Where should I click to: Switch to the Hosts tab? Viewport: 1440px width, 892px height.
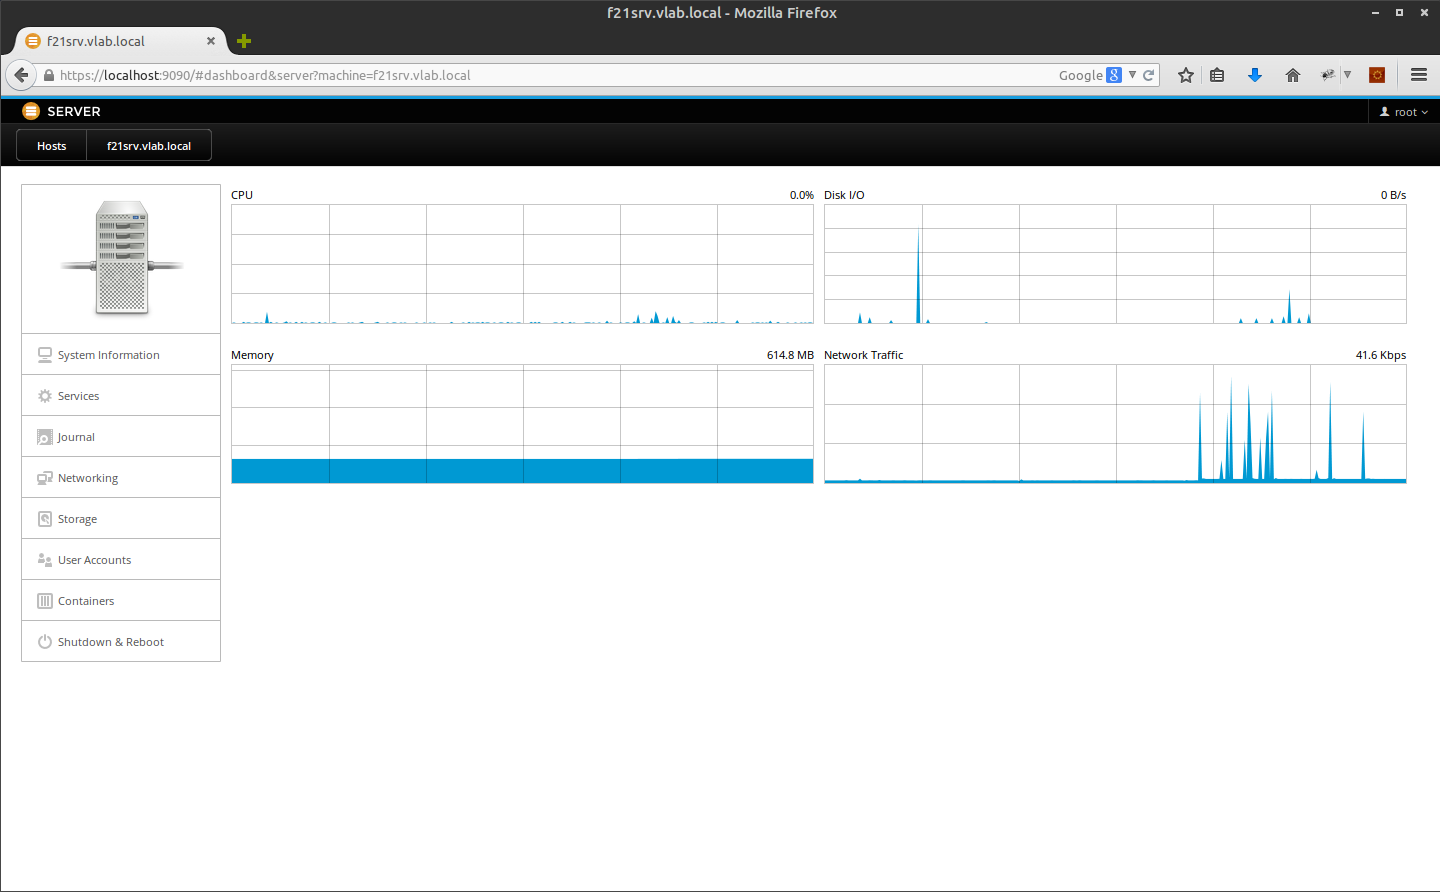(52, 146)
